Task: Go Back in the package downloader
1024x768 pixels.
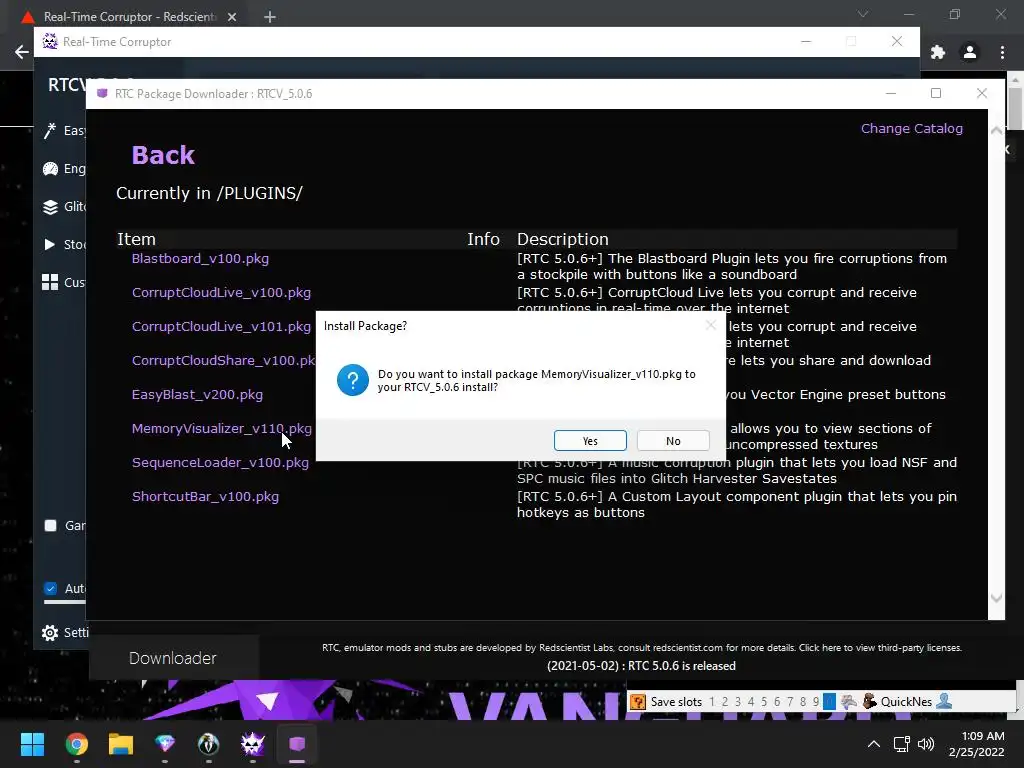Action: pyautogui.click(x=163, y=155)
